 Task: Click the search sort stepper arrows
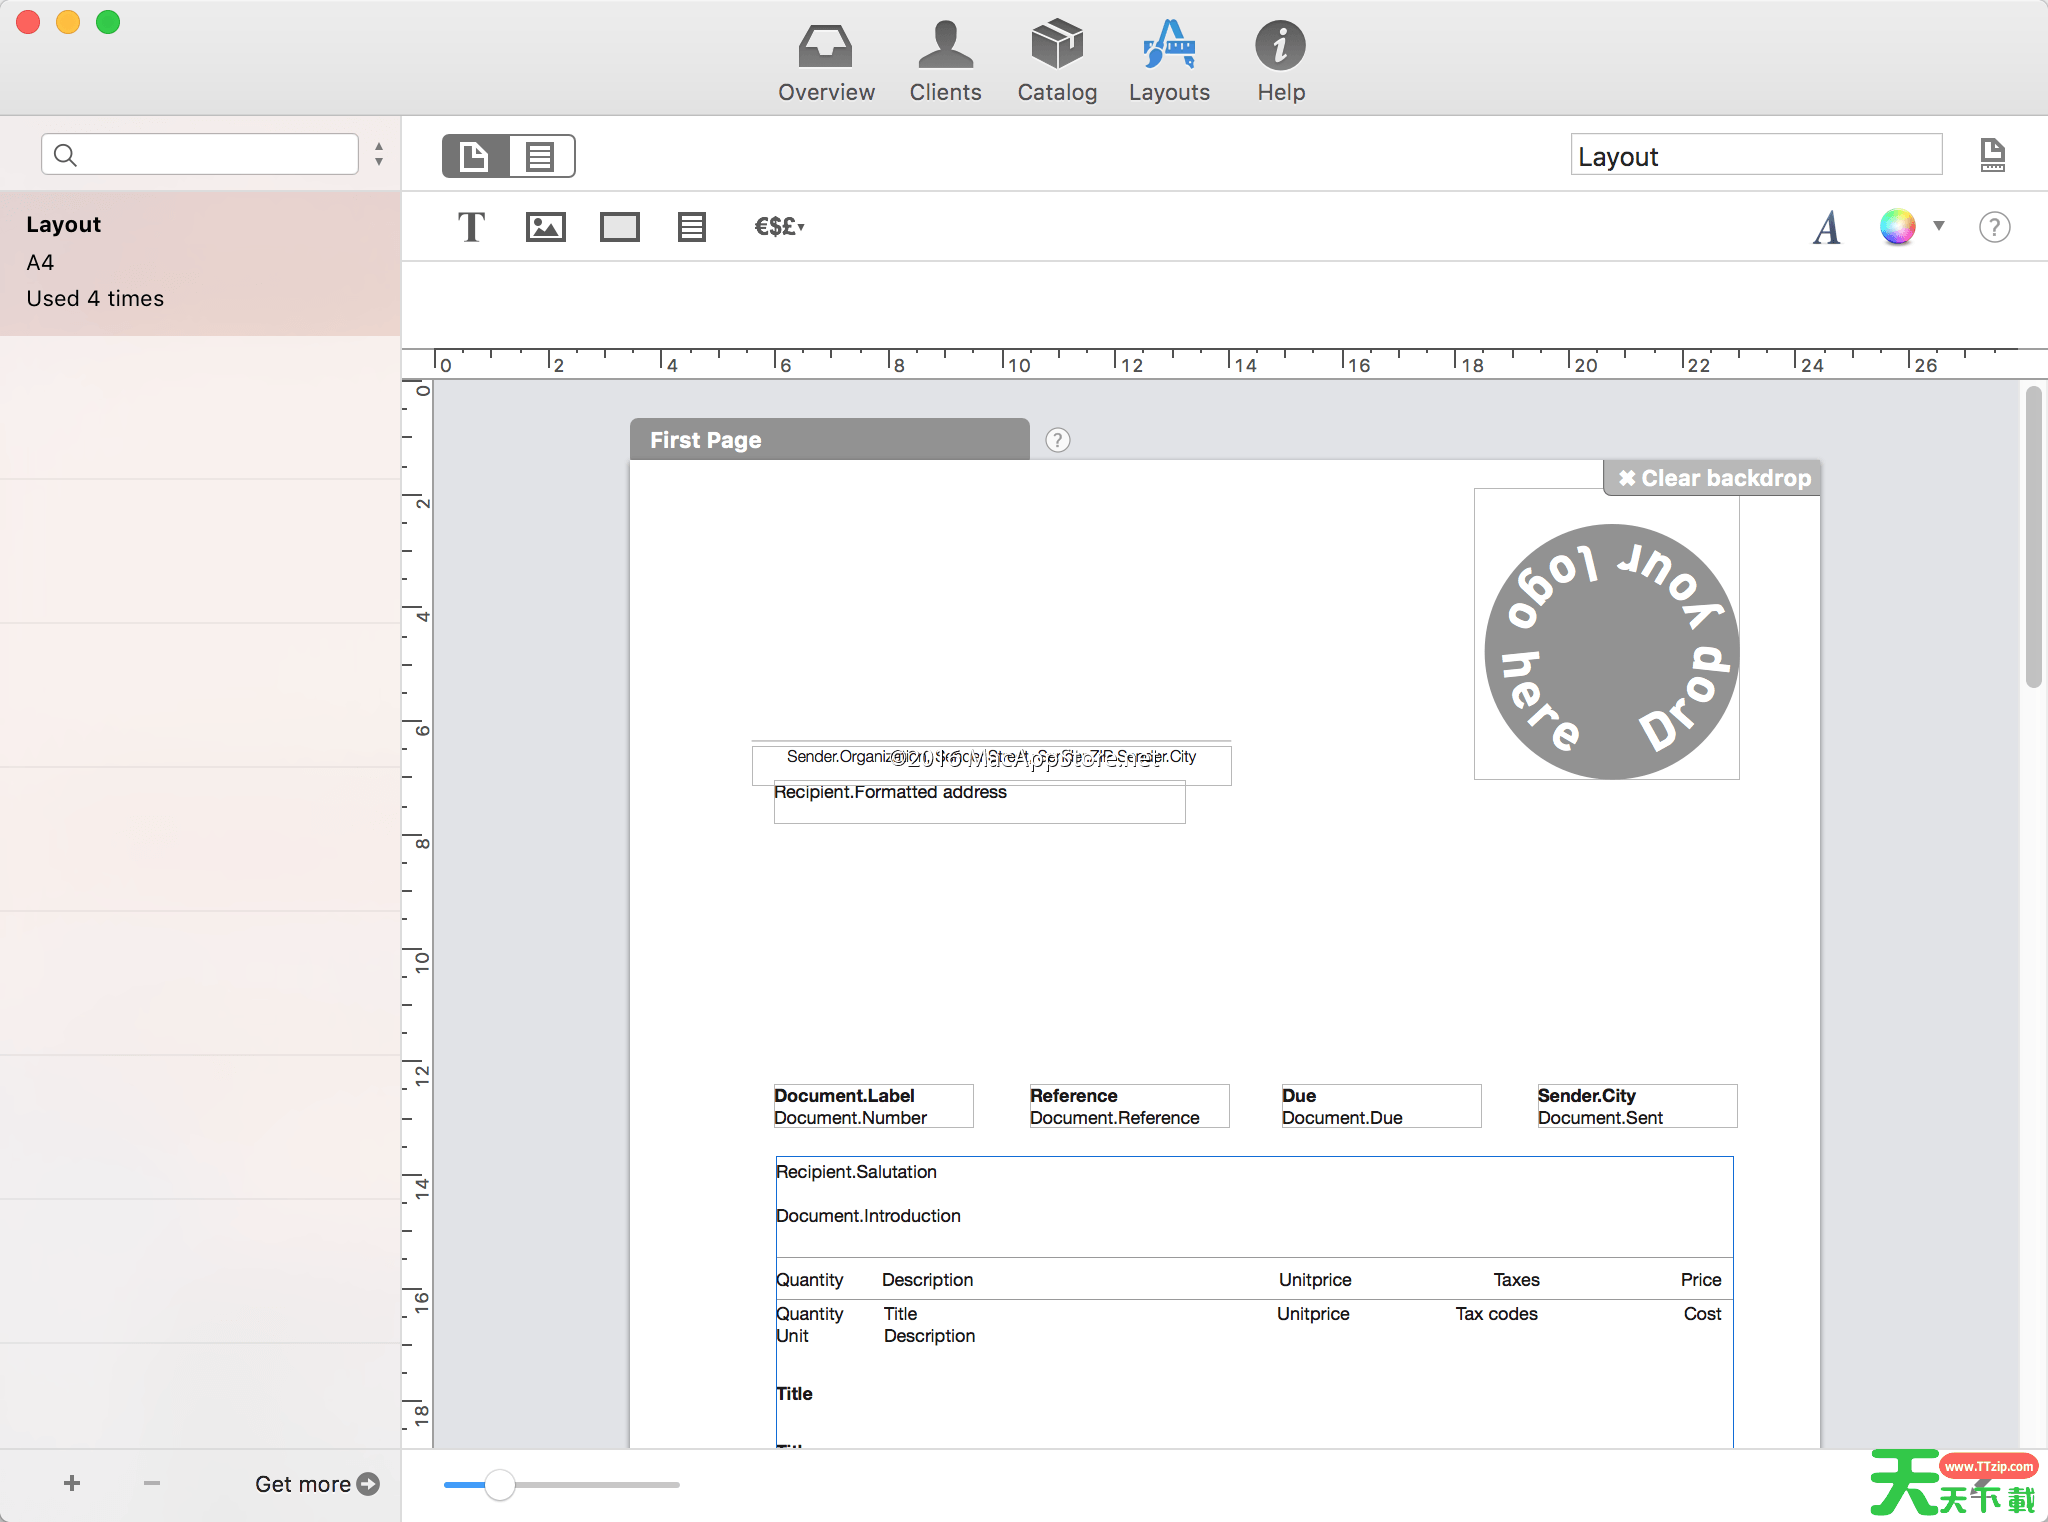[379, 154]
